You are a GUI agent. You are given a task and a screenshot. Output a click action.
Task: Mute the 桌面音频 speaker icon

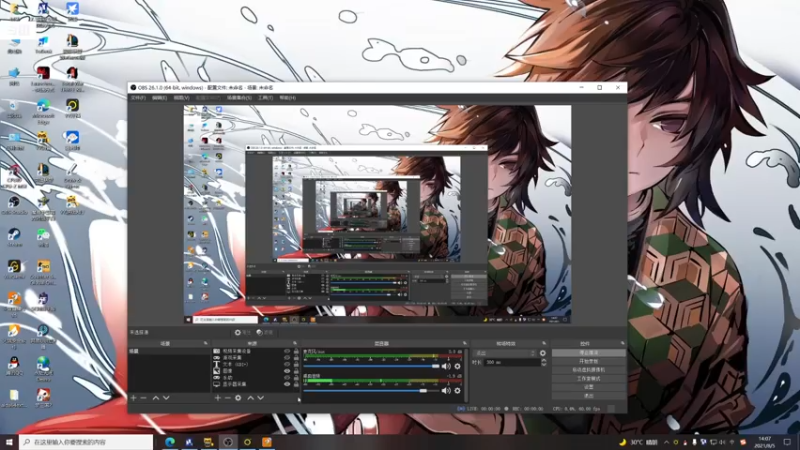[x=446, y=390]
